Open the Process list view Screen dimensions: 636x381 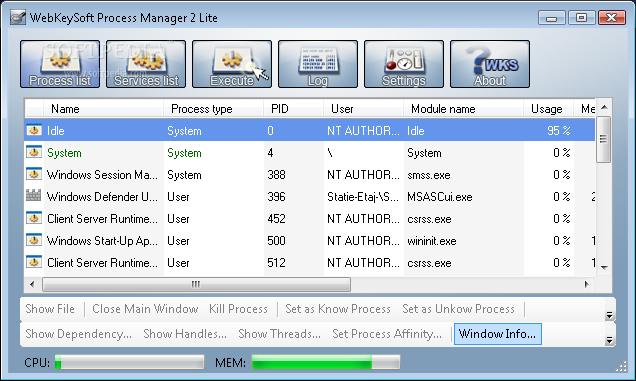60,64
